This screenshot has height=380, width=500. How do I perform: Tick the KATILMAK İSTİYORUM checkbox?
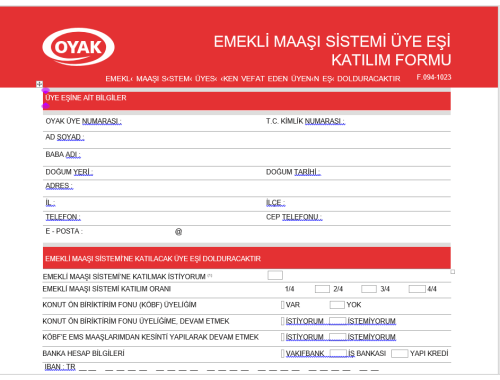[x=275, y=275]
